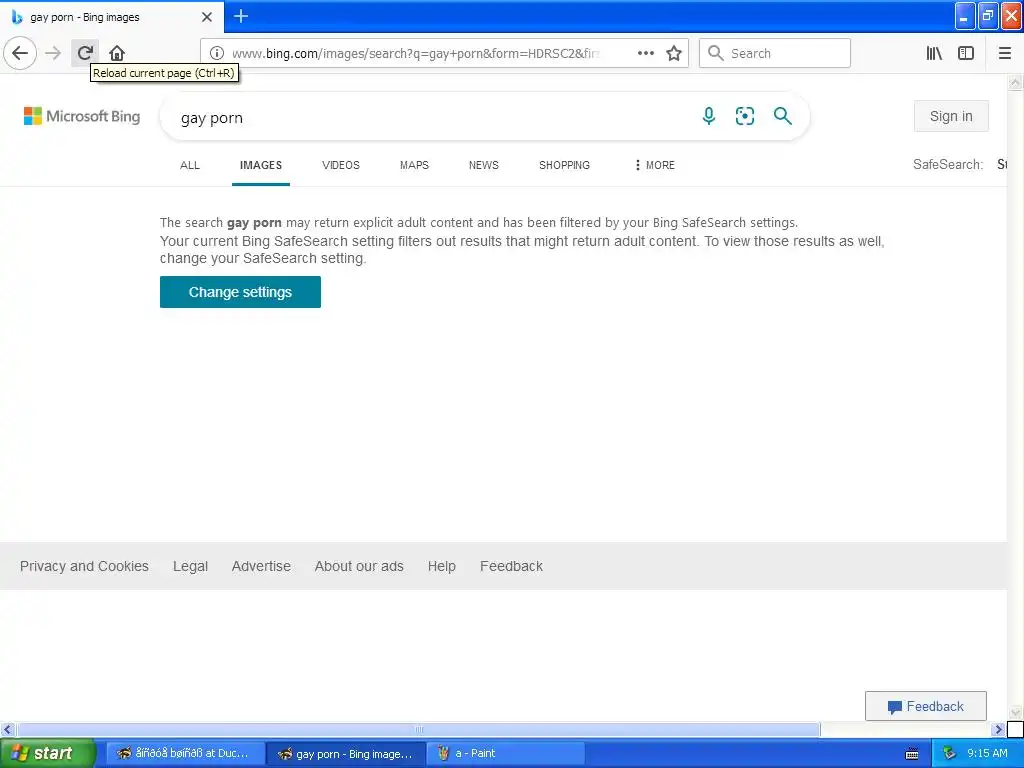Click the Firefox Search field
The image size is (1024, 768).
pos(775,54)
